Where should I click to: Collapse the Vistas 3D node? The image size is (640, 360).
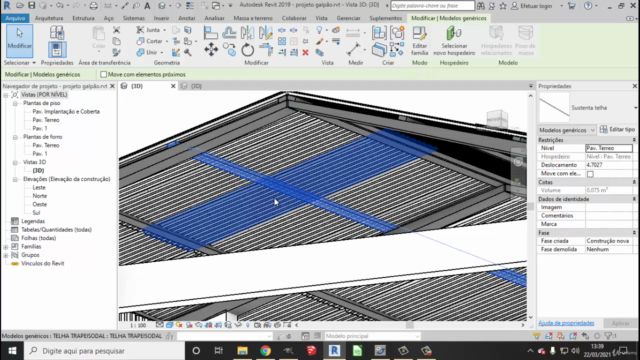click(15, 162)
